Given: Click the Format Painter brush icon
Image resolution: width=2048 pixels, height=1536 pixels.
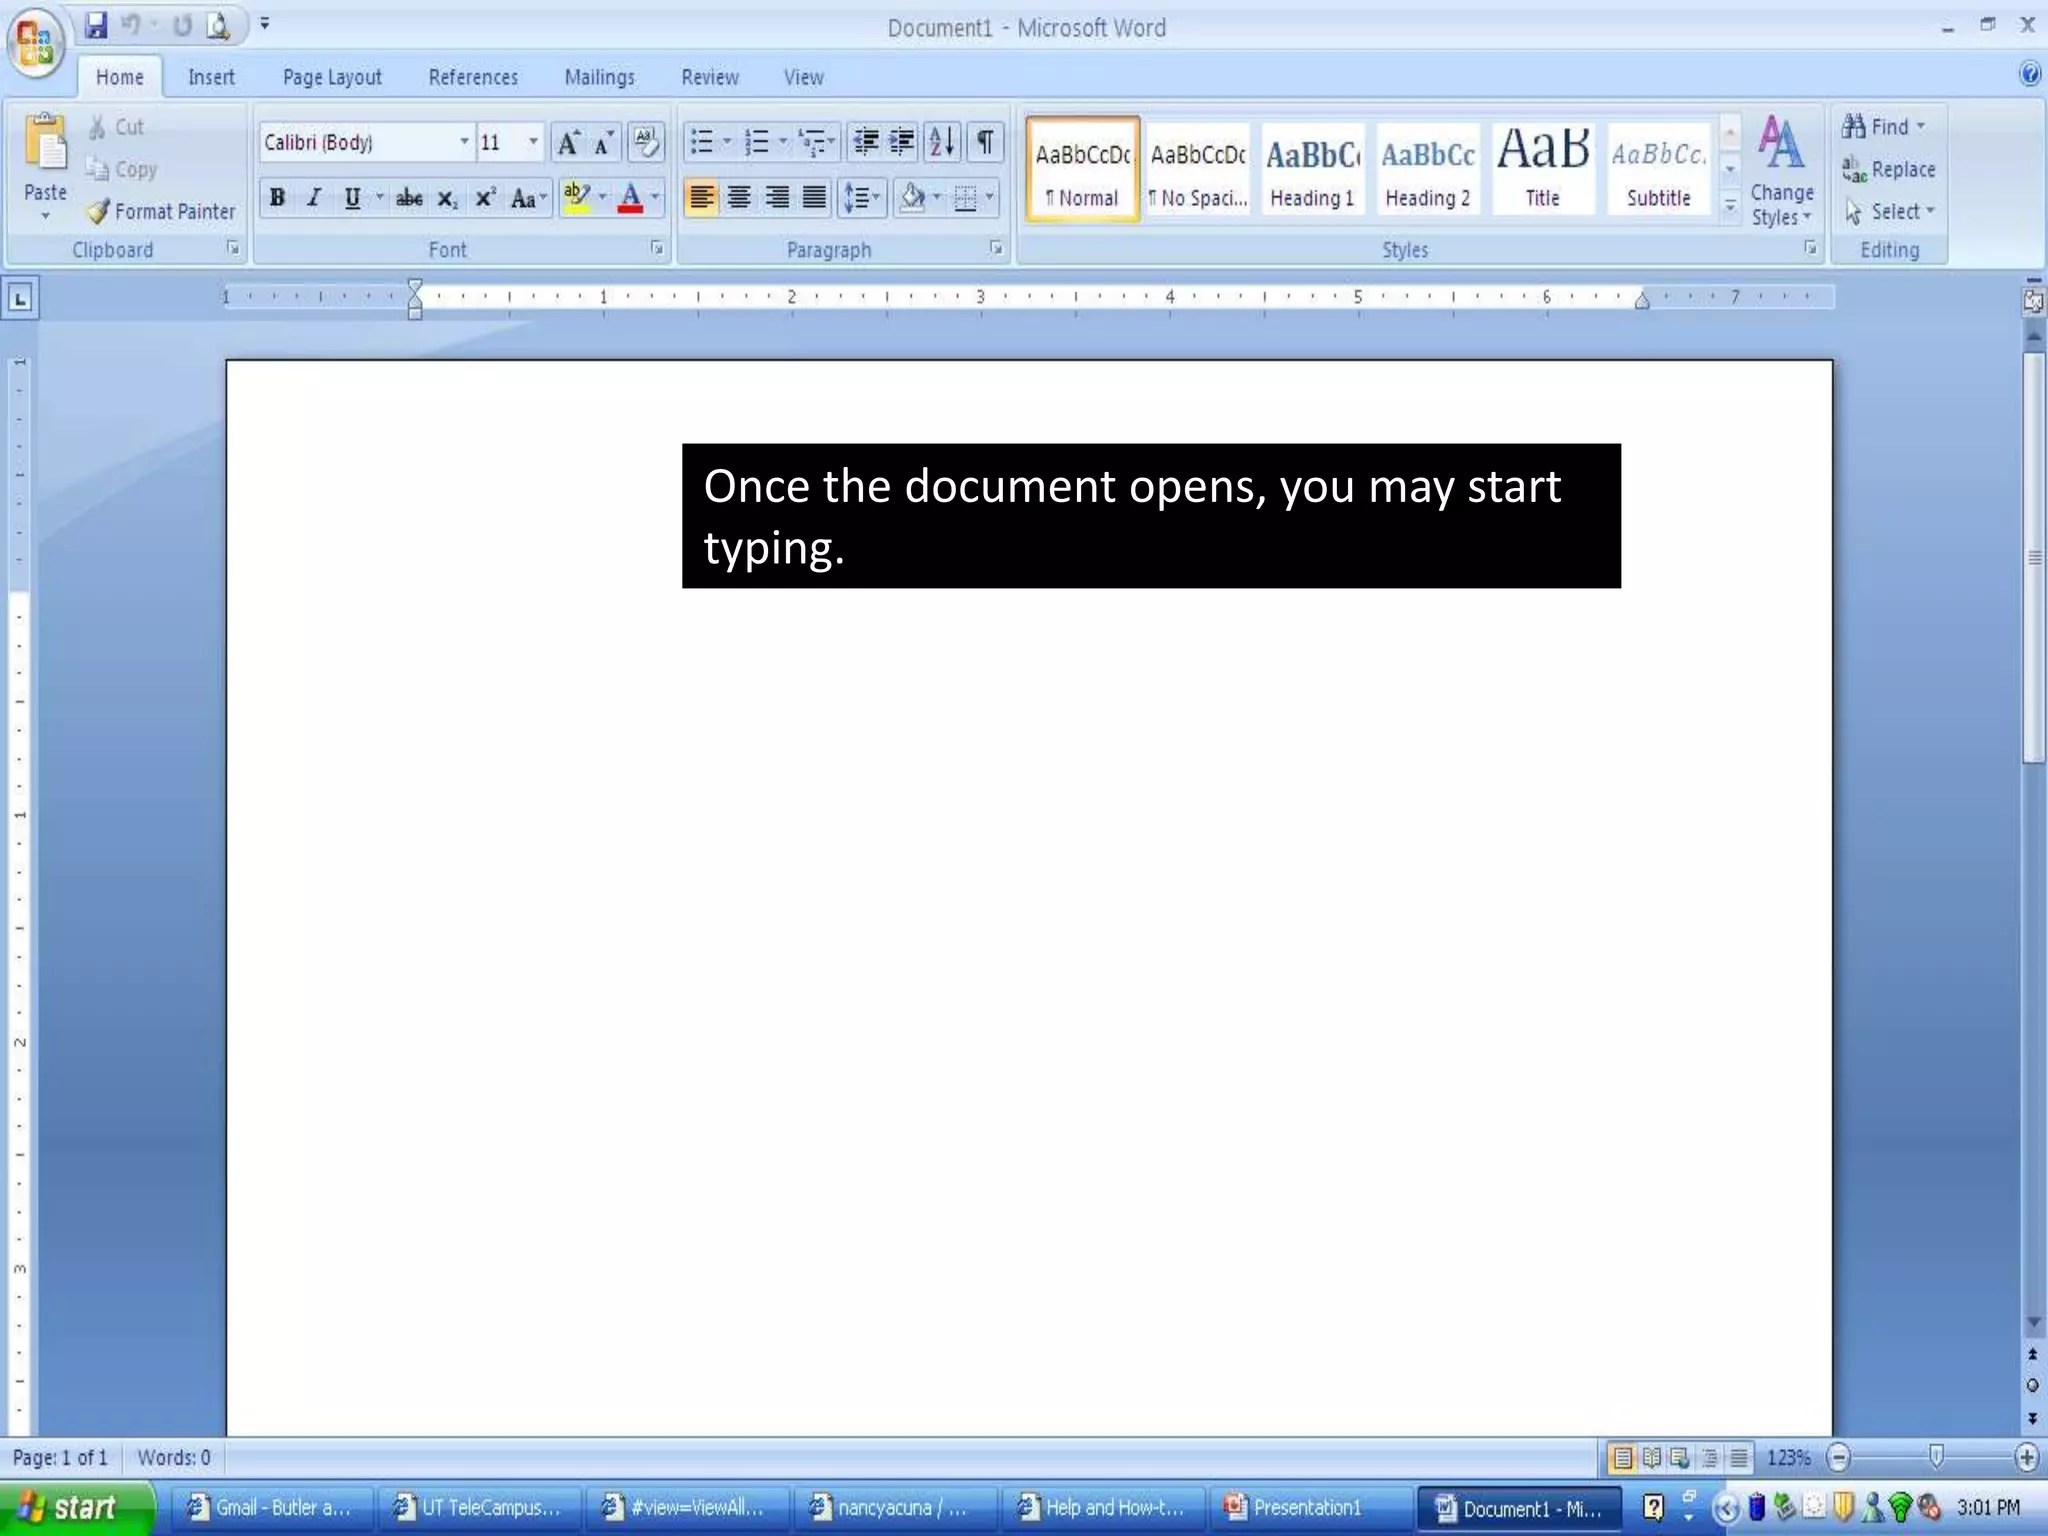Looking at the screenshot, I should click(97, 211).
